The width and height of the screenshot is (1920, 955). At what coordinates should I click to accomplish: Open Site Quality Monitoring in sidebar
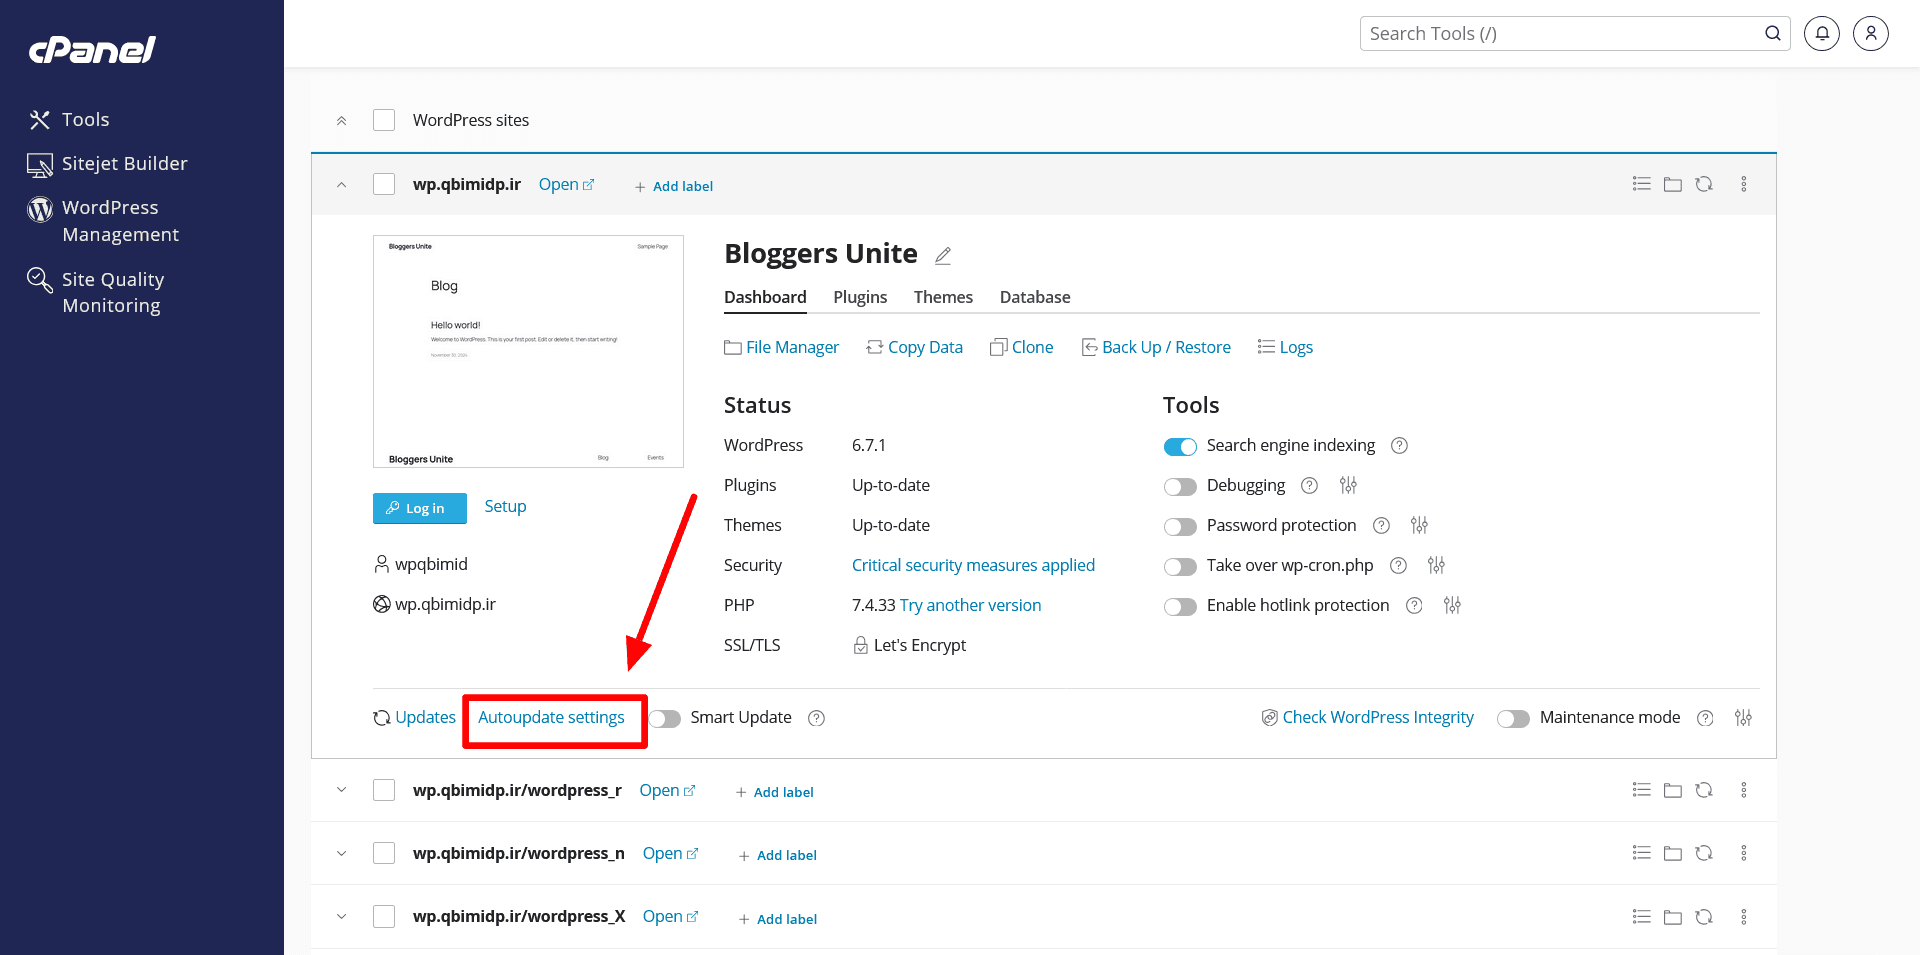coord(96,292)
